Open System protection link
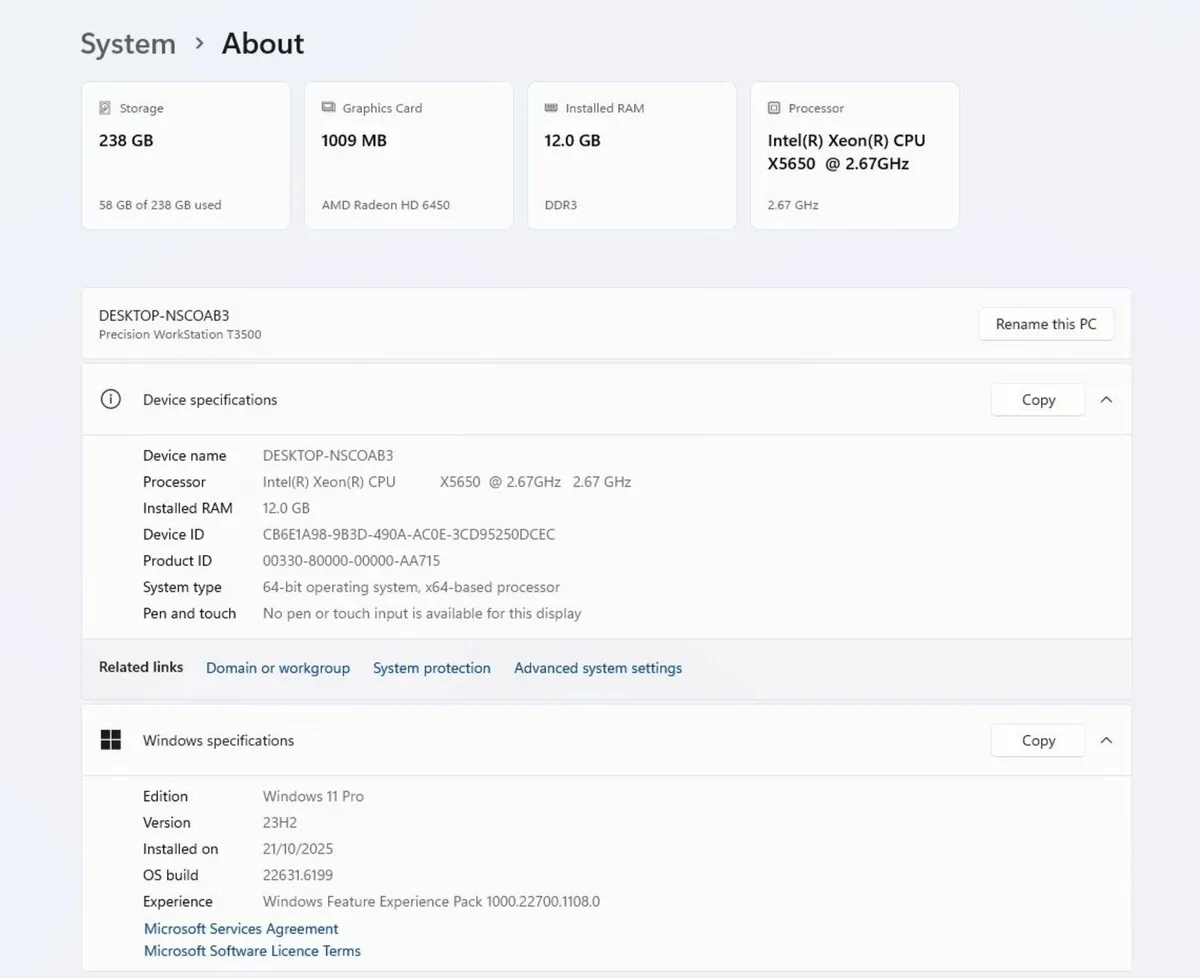Screen dimensions: 1200x978 (x=432, y=668)
